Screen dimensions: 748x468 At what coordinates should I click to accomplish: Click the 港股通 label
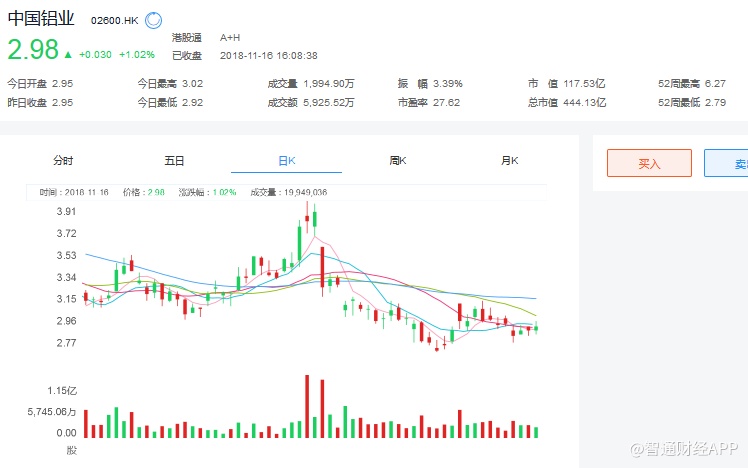187,37
